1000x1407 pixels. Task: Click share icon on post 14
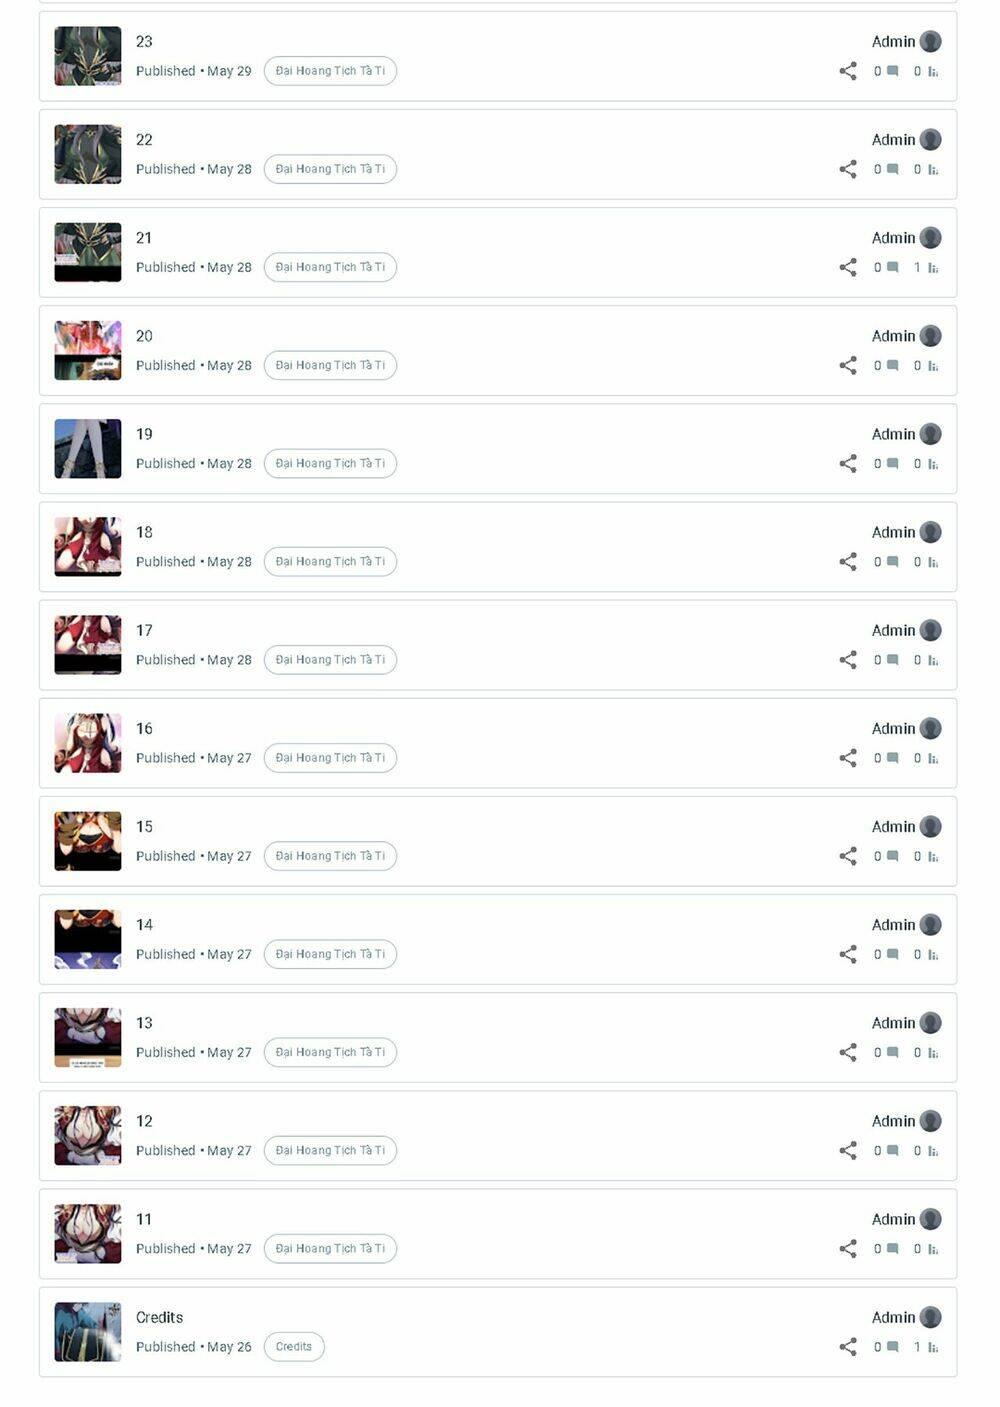click(x=848, y=954)
